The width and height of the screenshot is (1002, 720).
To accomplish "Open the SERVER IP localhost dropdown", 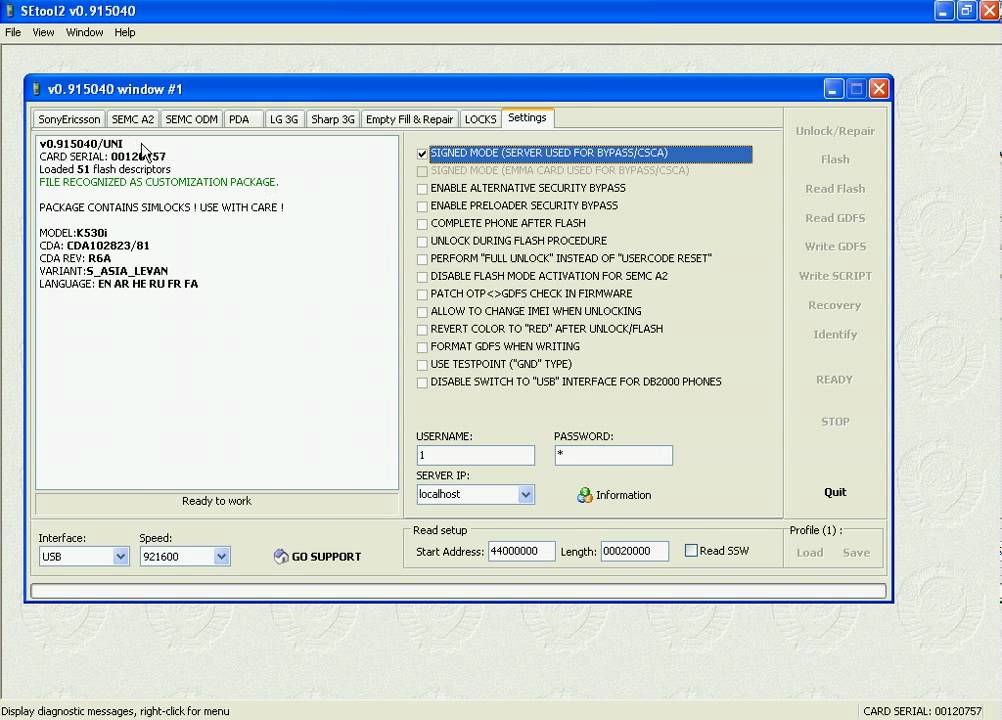I will tap(525, 494).
